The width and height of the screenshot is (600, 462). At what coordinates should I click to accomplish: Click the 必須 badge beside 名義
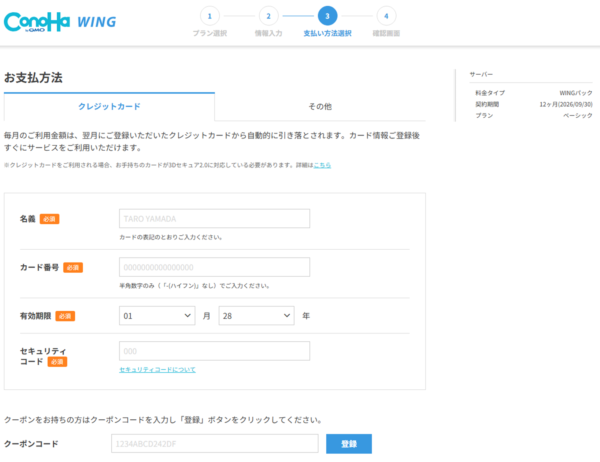click(x=50, y=219)
